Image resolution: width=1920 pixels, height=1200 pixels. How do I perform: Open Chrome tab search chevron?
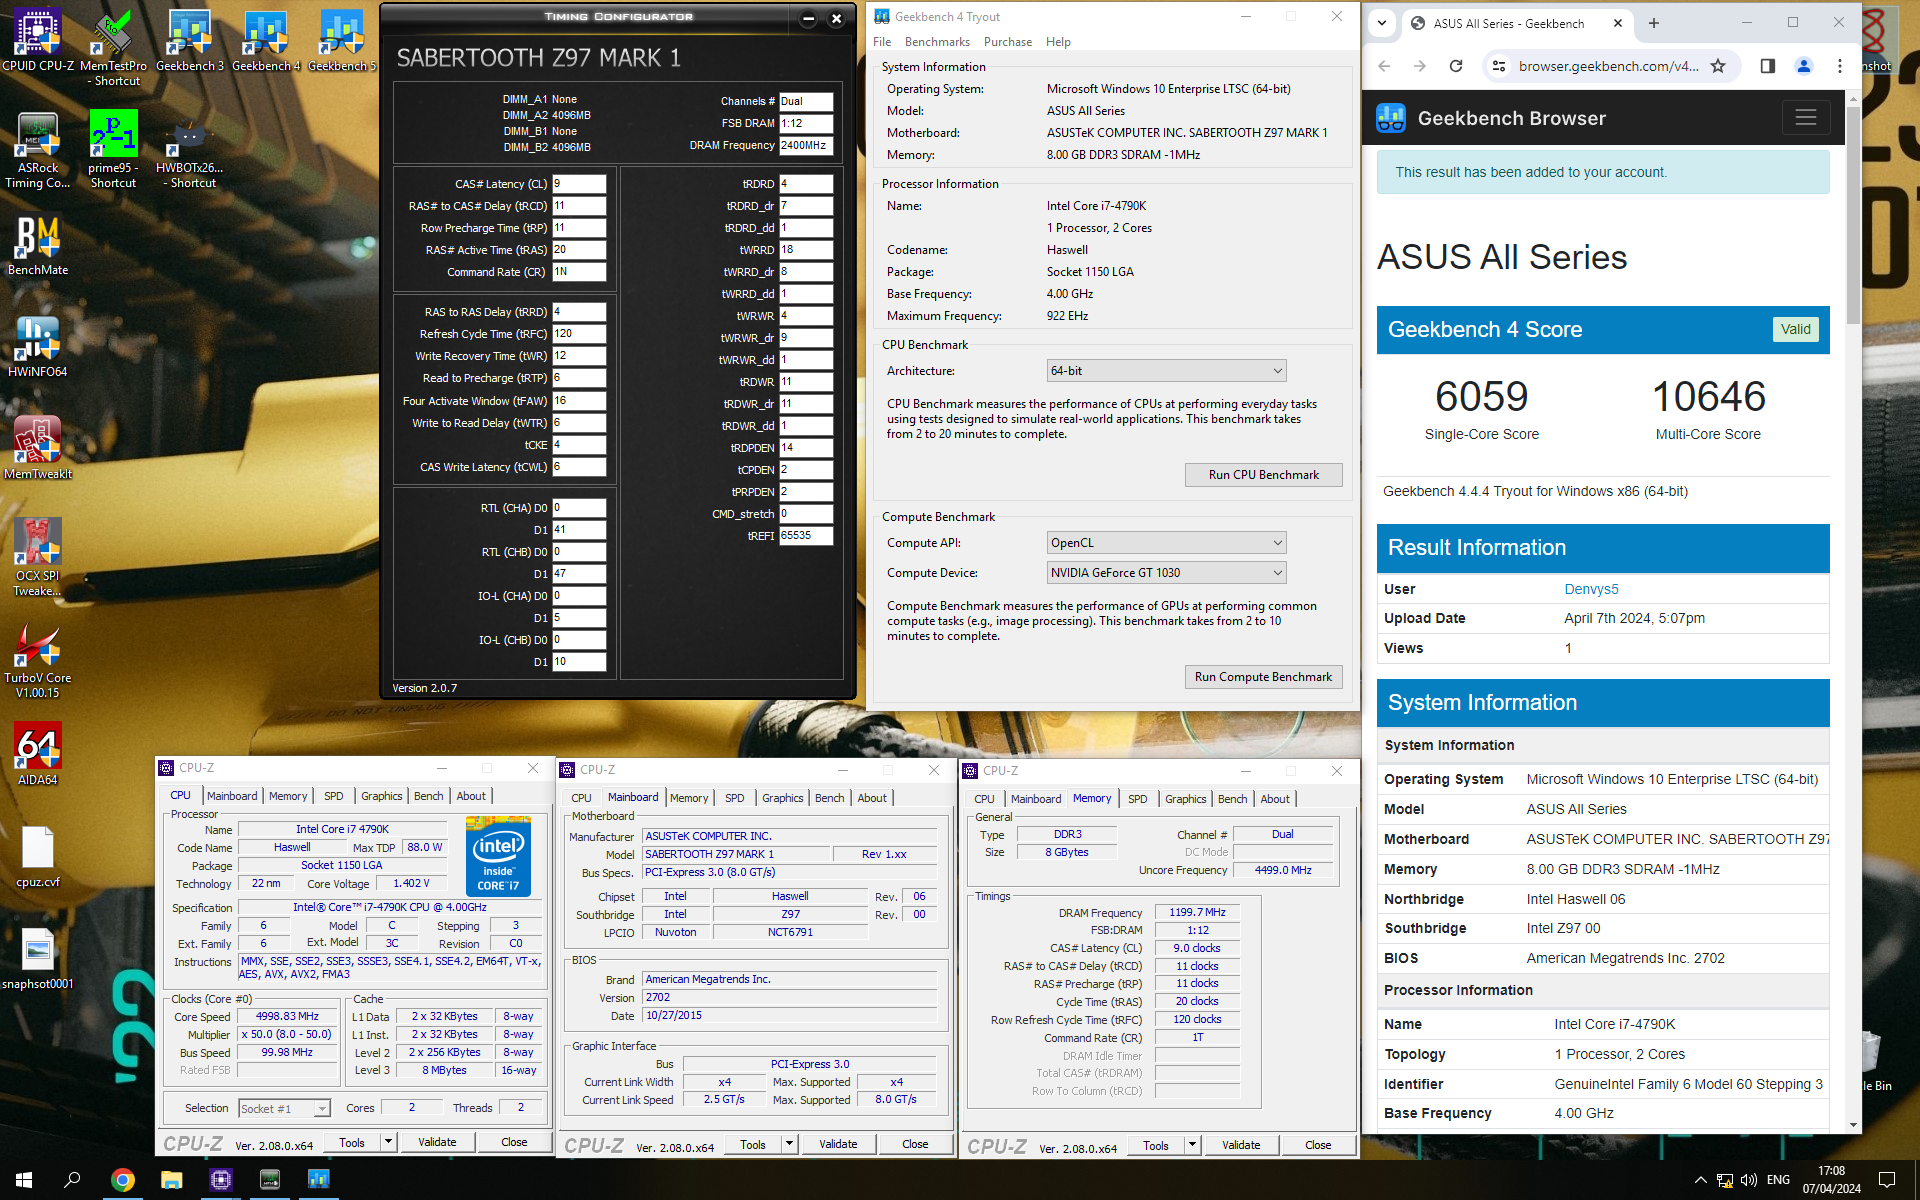tap(1382, 23)
